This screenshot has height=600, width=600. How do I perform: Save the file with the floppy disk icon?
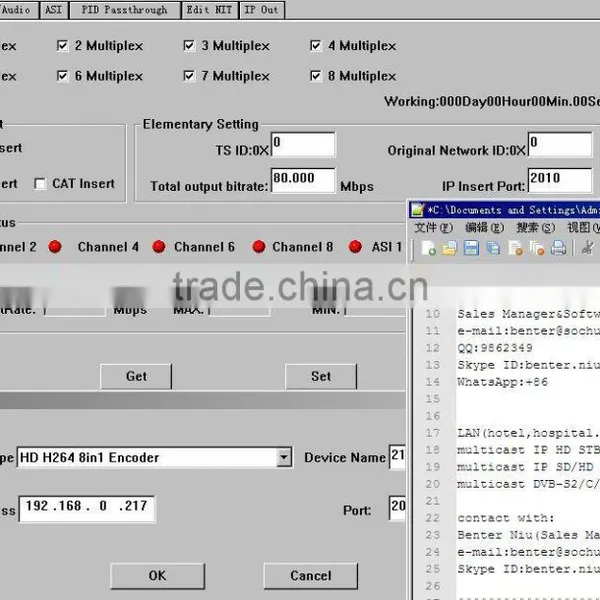[471, 248]
